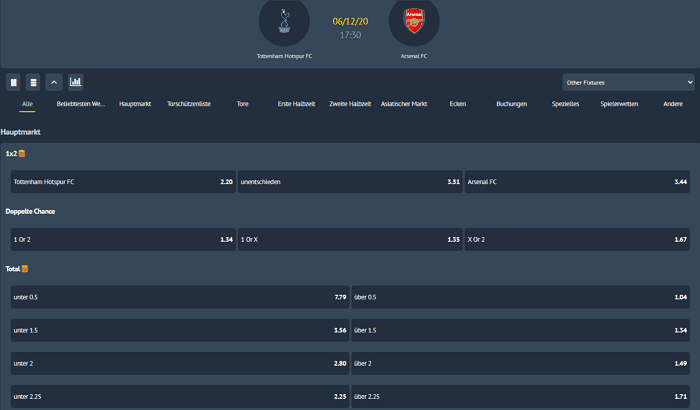Open the Torschützenliste tab
Screen dimensions: 700x410
coord(189,104)
